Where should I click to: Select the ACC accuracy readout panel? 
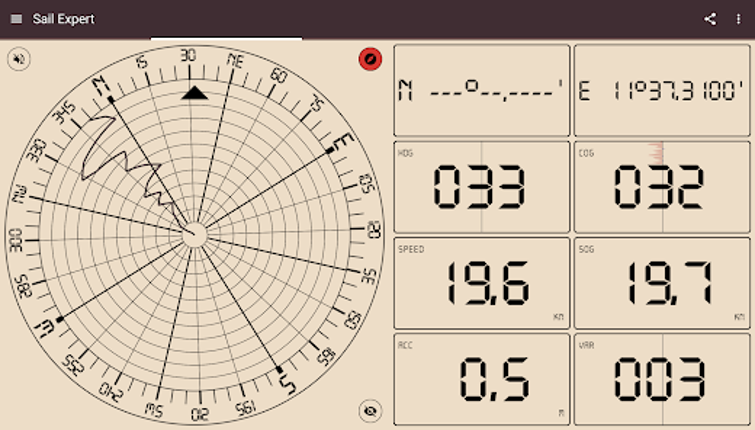click(x=481, y=379)
